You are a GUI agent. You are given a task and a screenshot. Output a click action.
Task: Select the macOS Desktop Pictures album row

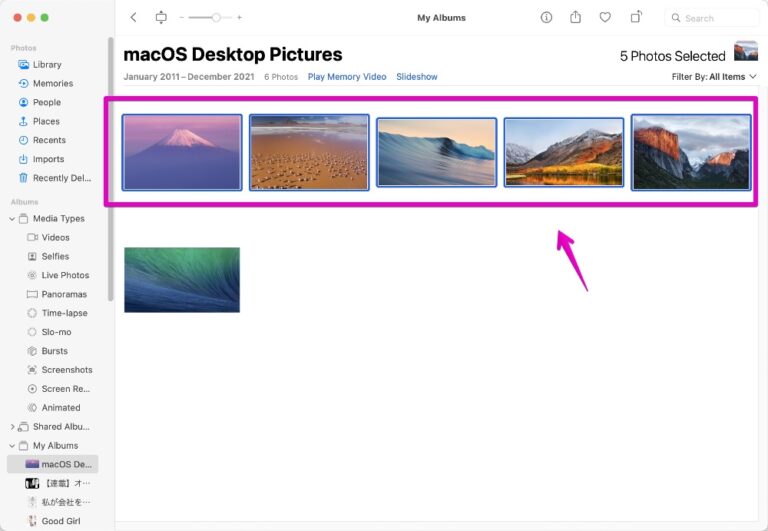[53, 464]
